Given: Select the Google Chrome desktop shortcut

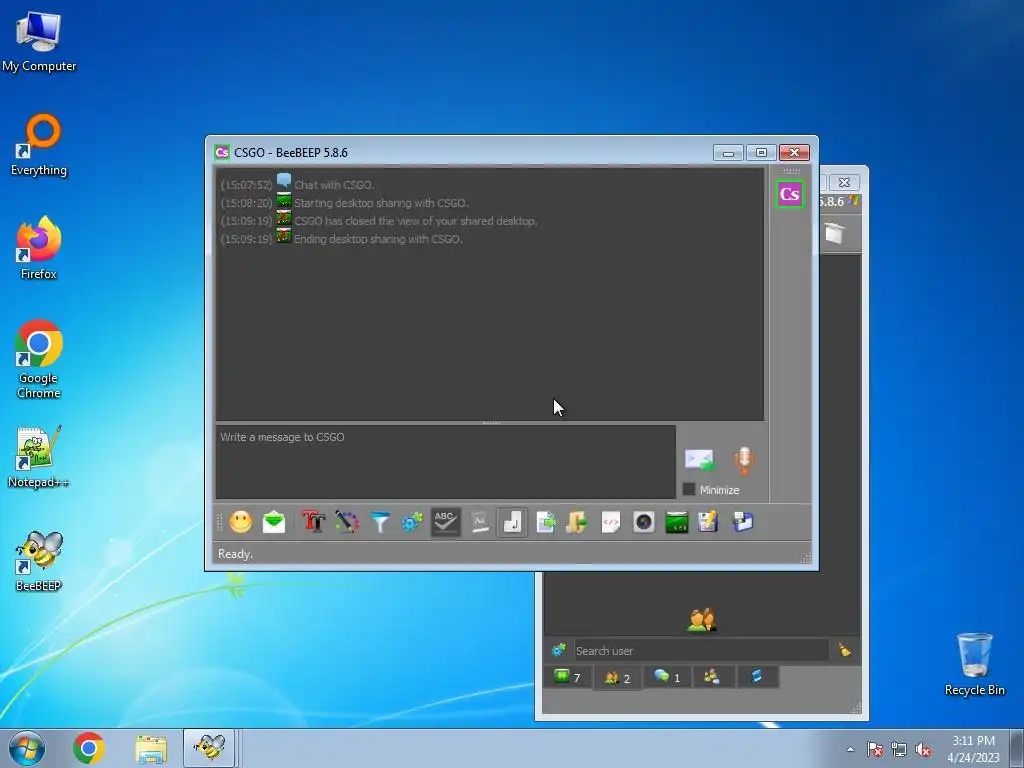Looking at the screenshot, I should [x=39, y=359].
